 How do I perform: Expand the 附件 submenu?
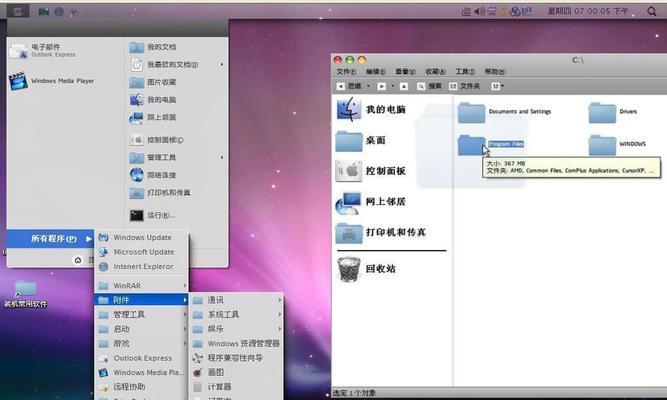pos(141,300)
